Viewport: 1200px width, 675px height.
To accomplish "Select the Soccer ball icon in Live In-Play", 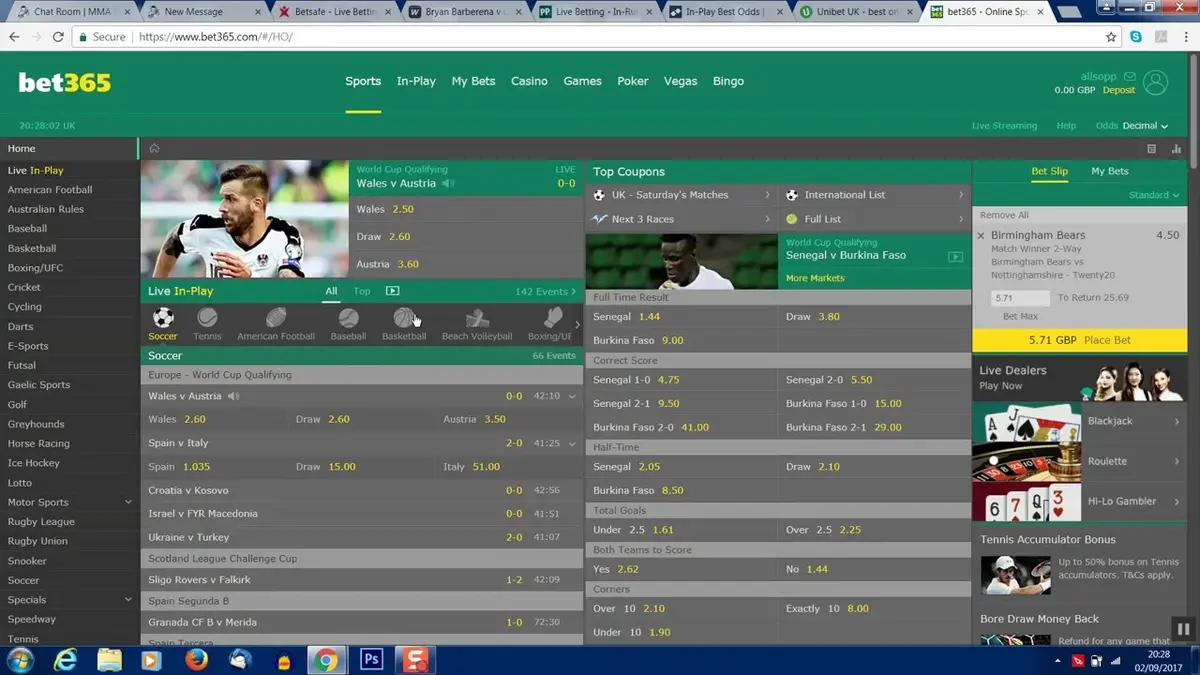I will [x=162, y=318].
